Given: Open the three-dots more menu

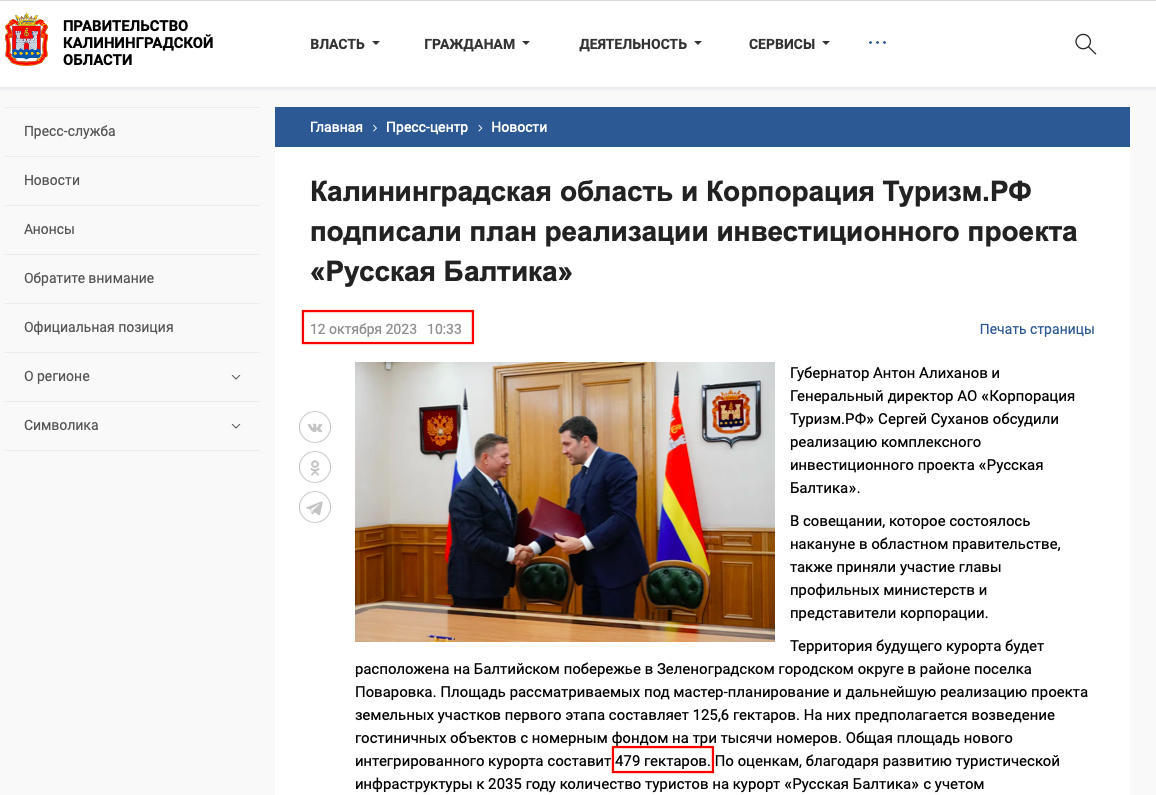Looking at the screenshot, I should coord(877,43).
